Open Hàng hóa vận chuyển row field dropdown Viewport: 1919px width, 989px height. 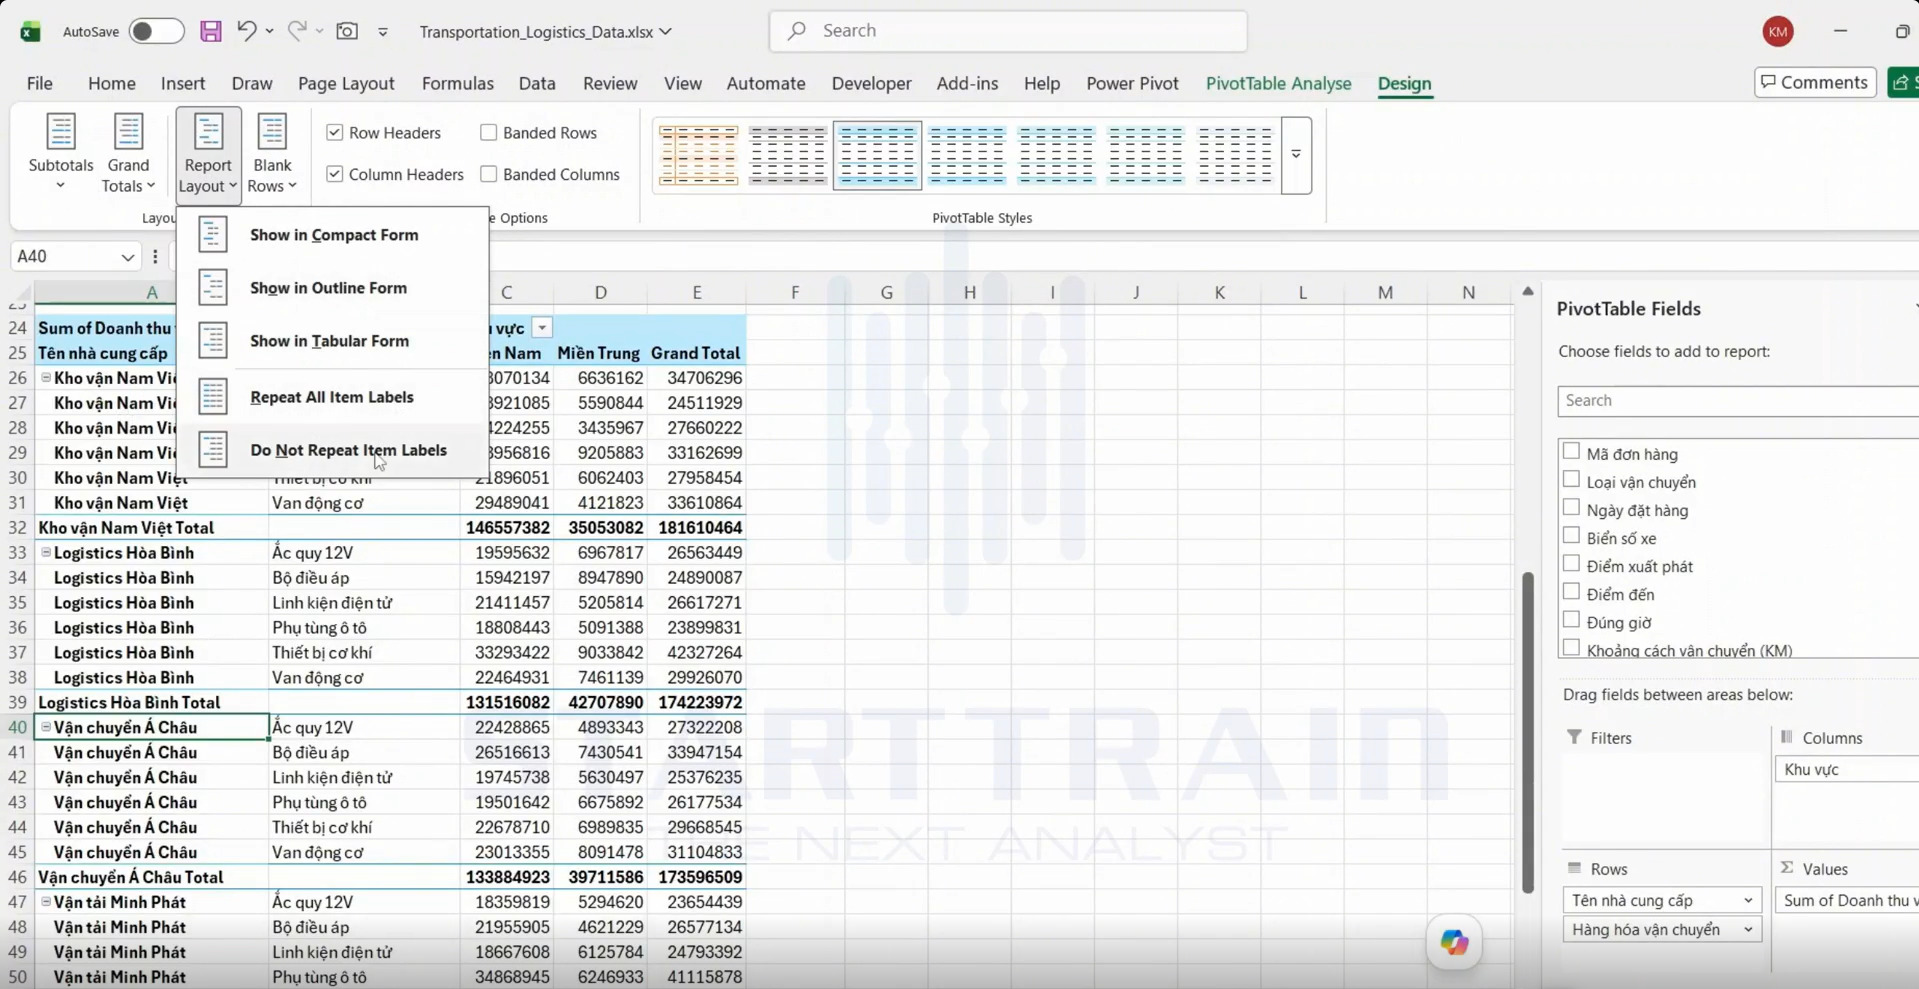click(1748, 930)
